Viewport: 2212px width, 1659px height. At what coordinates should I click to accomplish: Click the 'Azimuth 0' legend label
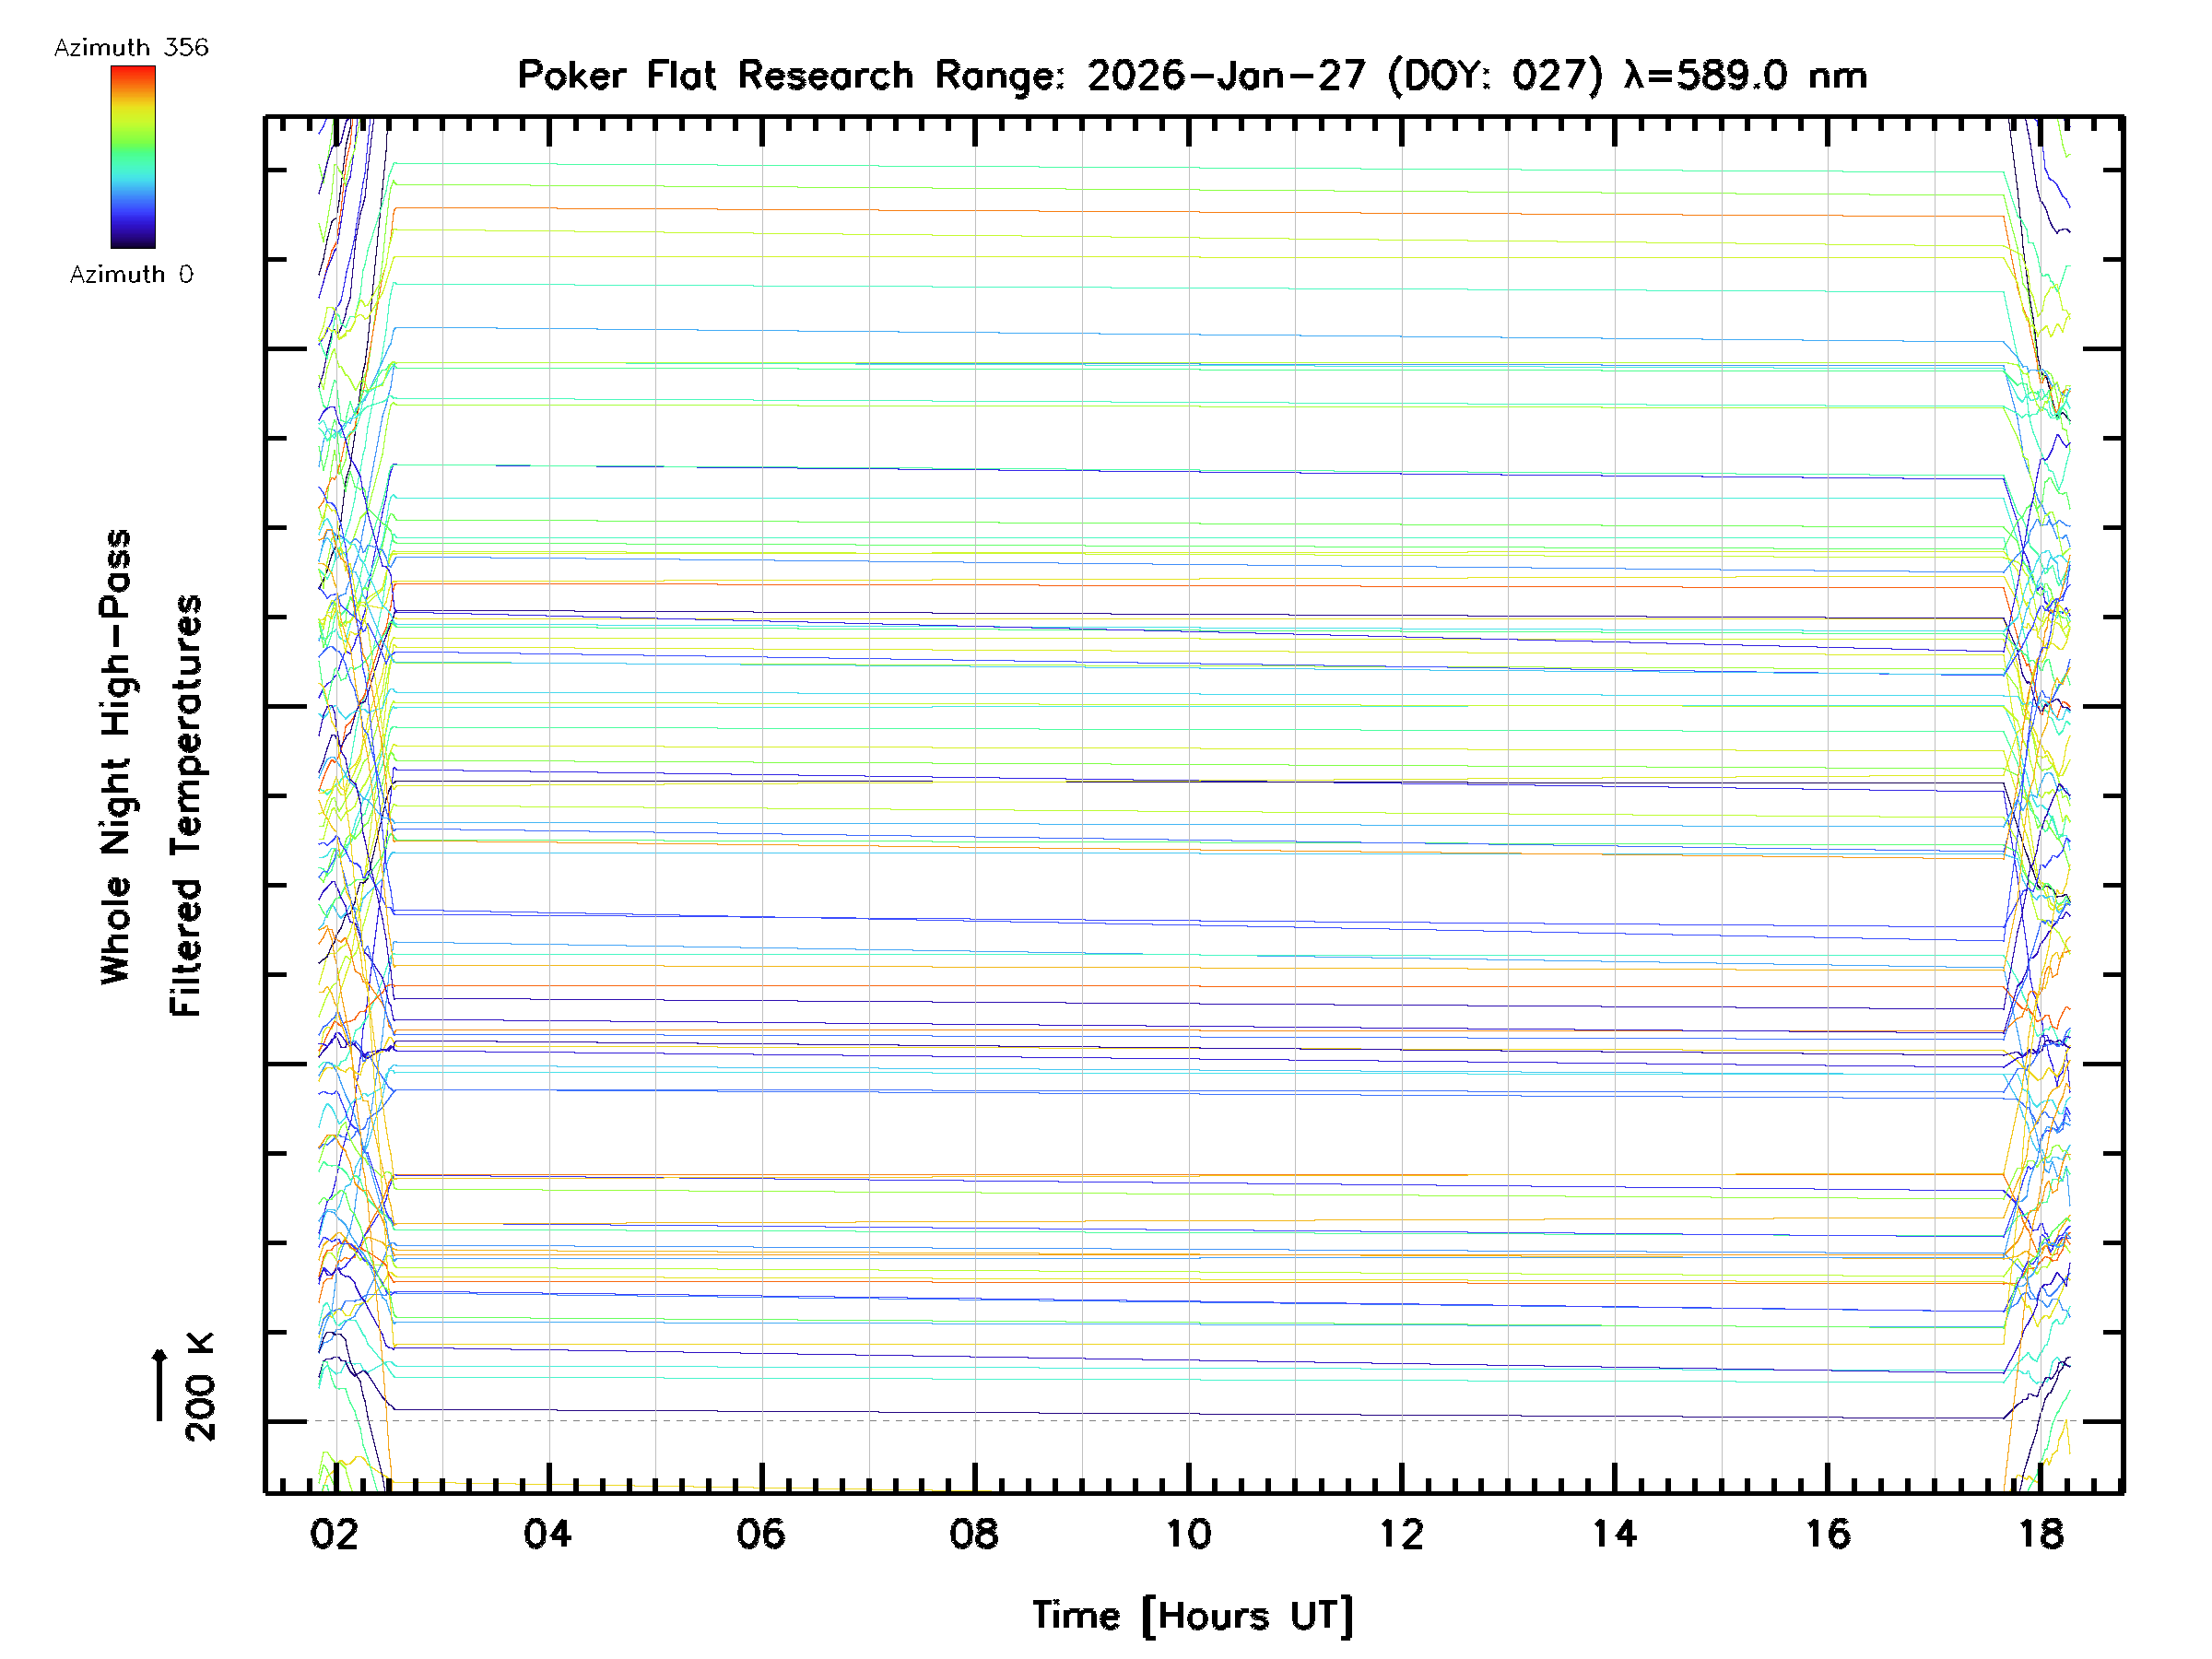tap(131, 274)
